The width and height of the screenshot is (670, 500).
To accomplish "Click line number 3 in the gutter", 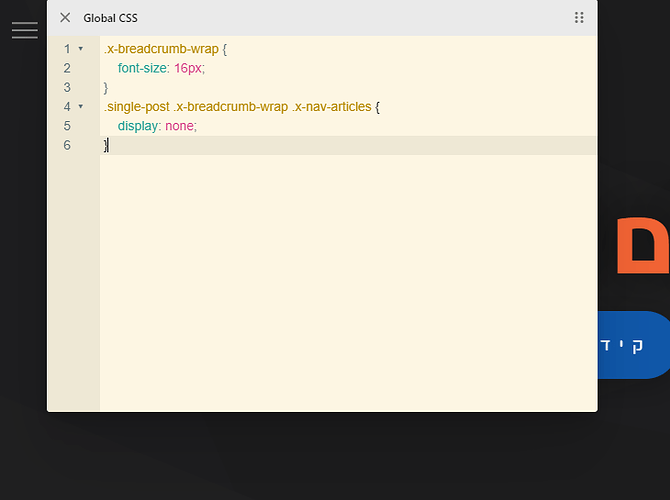I will click(x=67, y=88).
